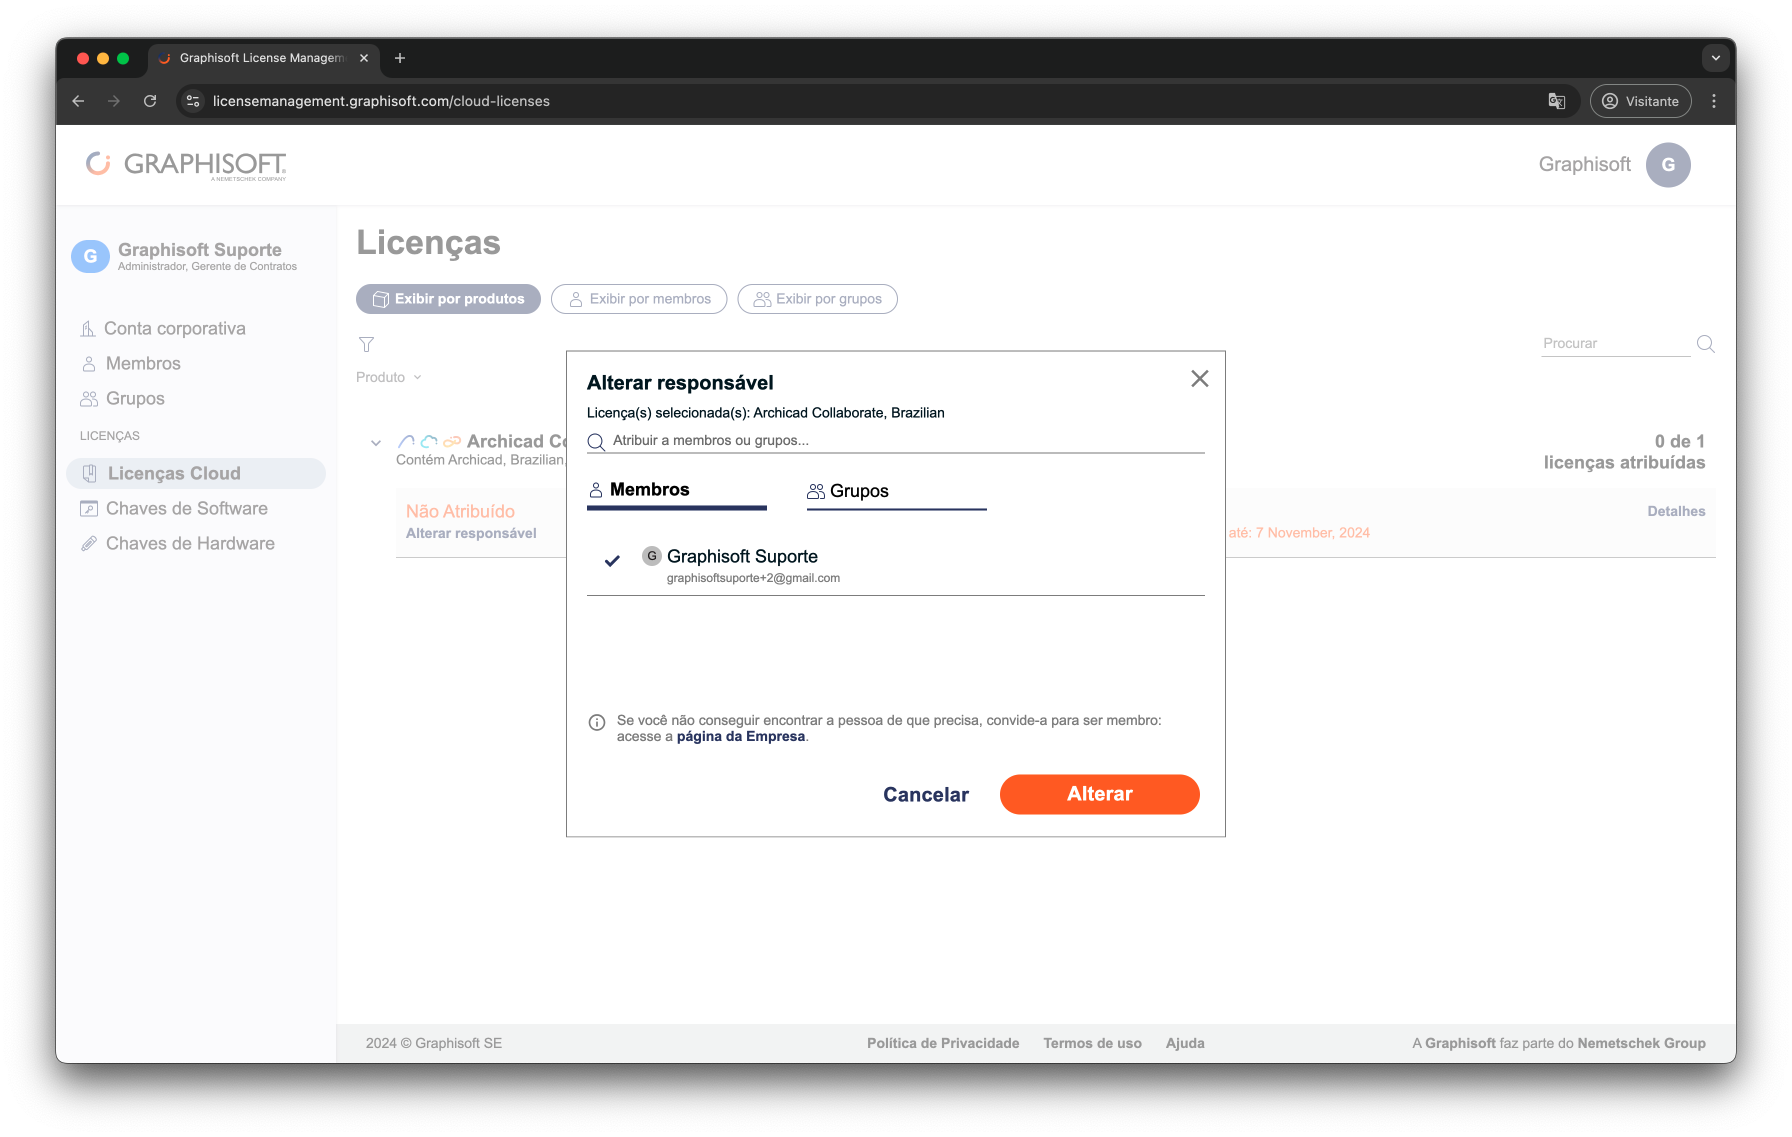The width and height of the screenshot is (1792, 1137).
Task: Select Exibir por produtos view
Action: click(x=448, y=299)
